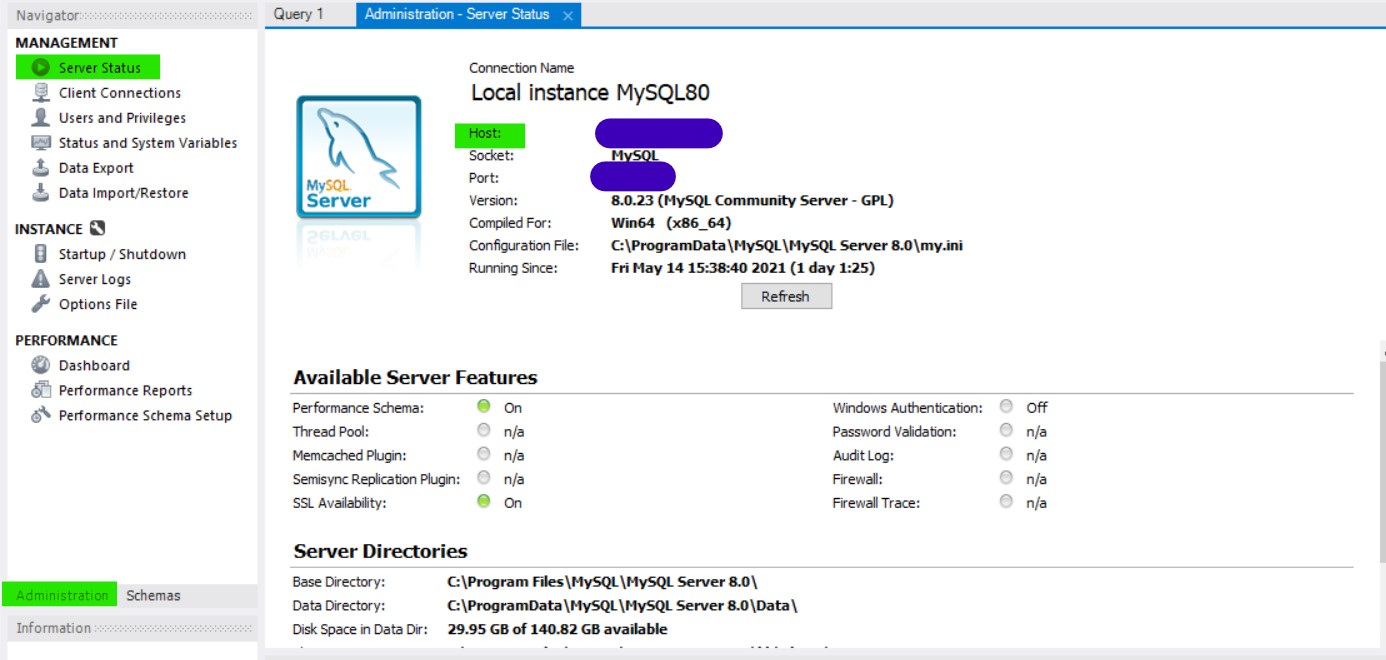
Task: Open Client Connections
Action: coord(120,93)
